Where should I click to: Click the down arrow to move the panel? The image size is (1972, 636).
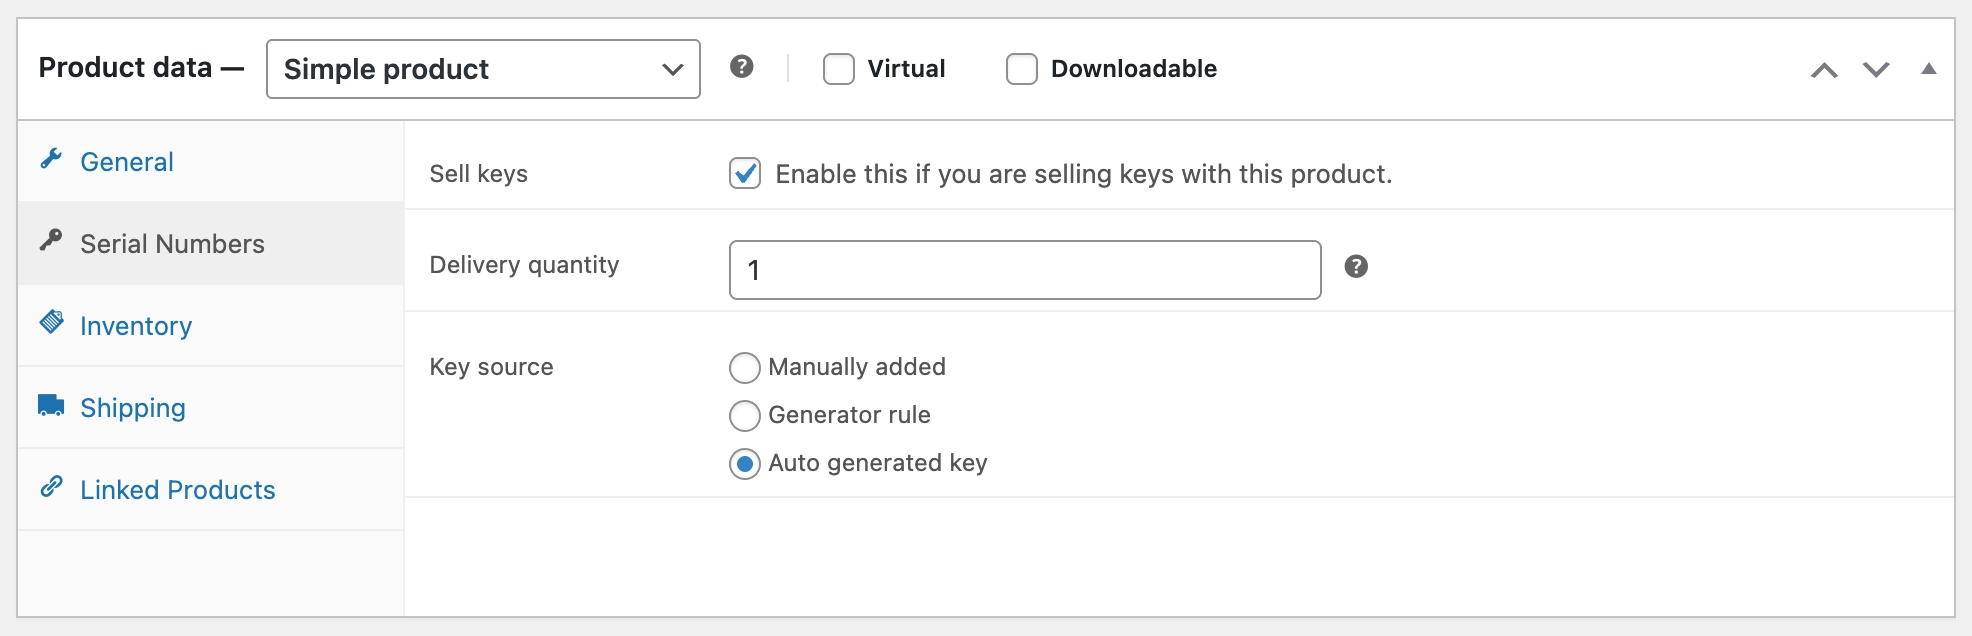1877,69
